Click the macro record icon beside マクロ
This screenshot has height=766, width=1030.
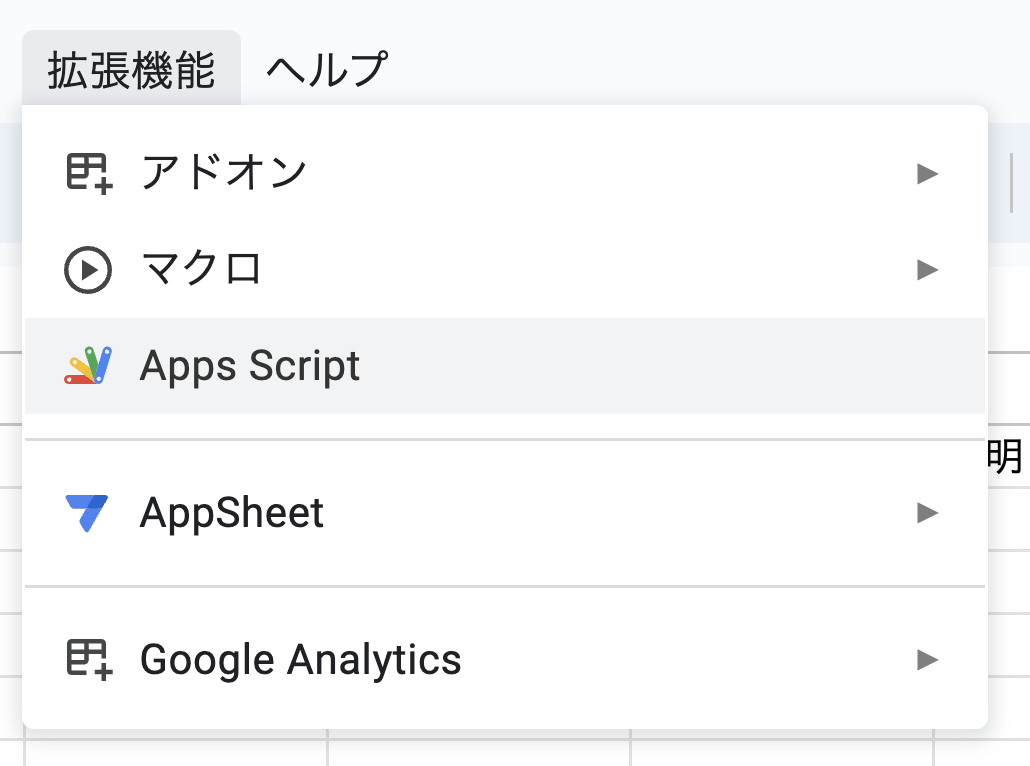coord(88,269)
